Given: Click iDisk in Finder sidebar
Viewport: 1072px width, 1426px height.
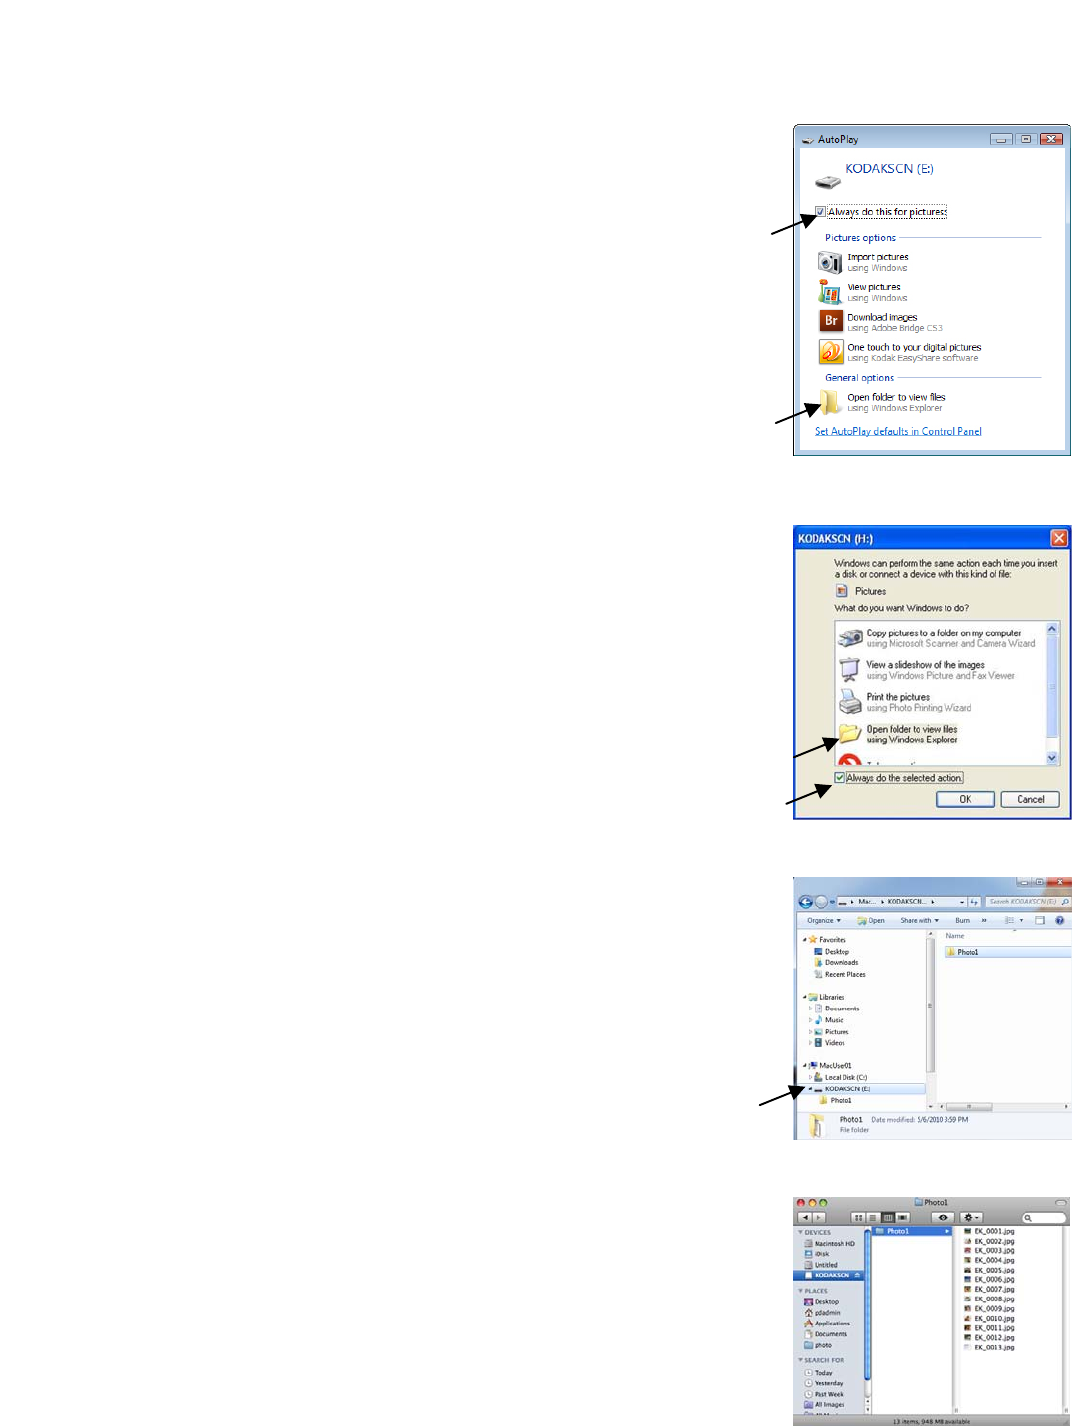Looking at the screenshot, I should point(816,1254).
